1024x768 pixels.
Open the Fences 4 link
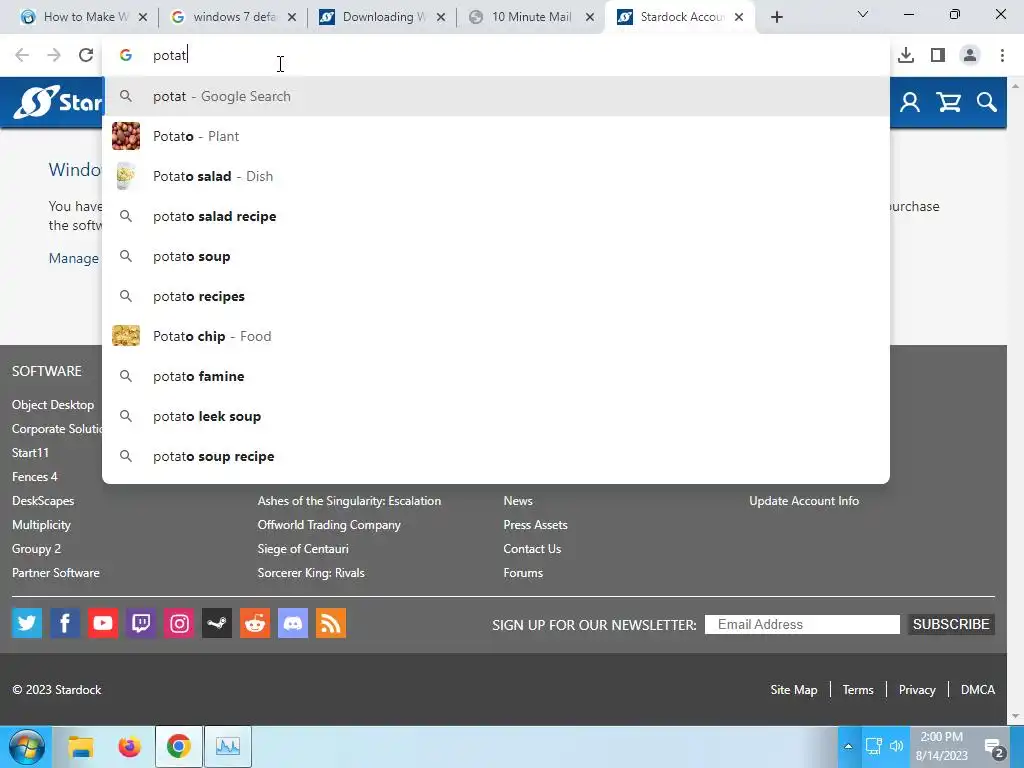[35, 477]
